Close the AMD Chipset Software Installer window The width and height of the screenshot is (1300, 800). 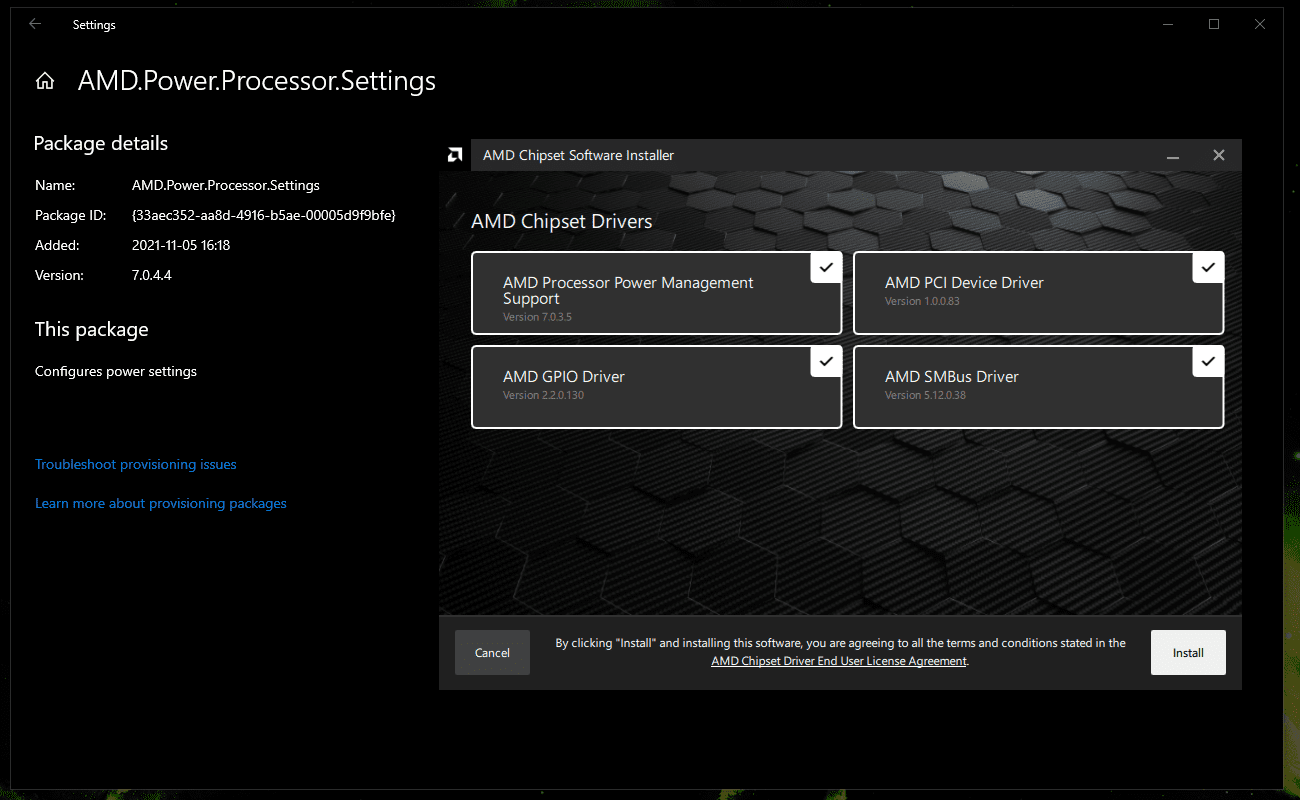1218,155
